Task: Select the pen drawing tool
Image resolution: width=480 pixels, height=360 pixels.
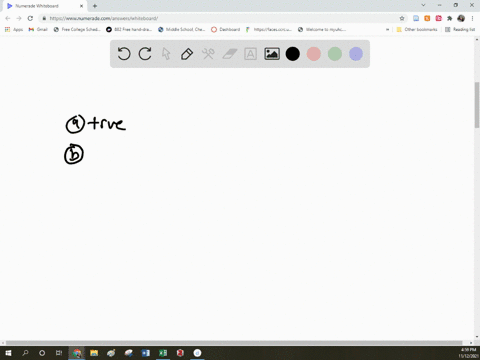Action: click(187, 54)
